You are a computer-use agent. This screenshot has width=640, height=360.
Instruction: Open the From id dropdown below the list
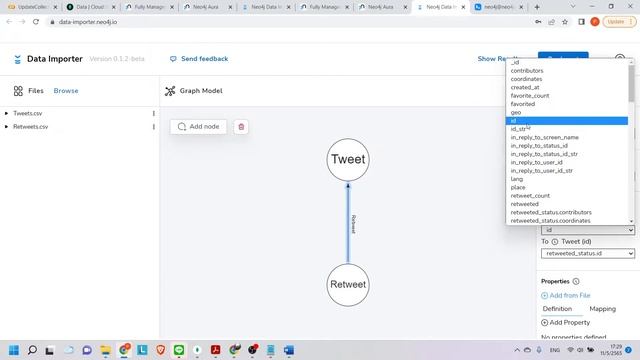[588, 230]
